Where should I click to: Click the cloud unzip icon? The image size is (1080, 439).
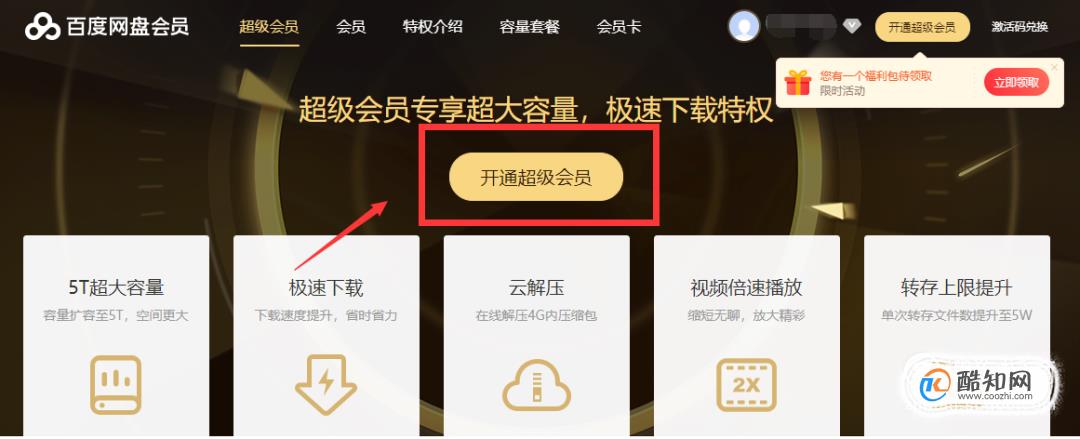coord(537,386)
